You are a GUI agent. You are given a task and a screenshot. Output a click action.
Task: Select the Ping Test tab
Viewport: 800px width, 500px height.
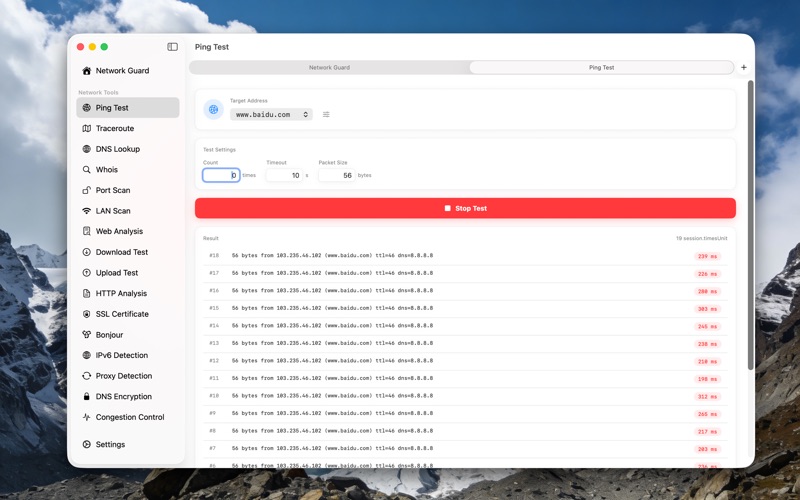[x=602, y=67]
